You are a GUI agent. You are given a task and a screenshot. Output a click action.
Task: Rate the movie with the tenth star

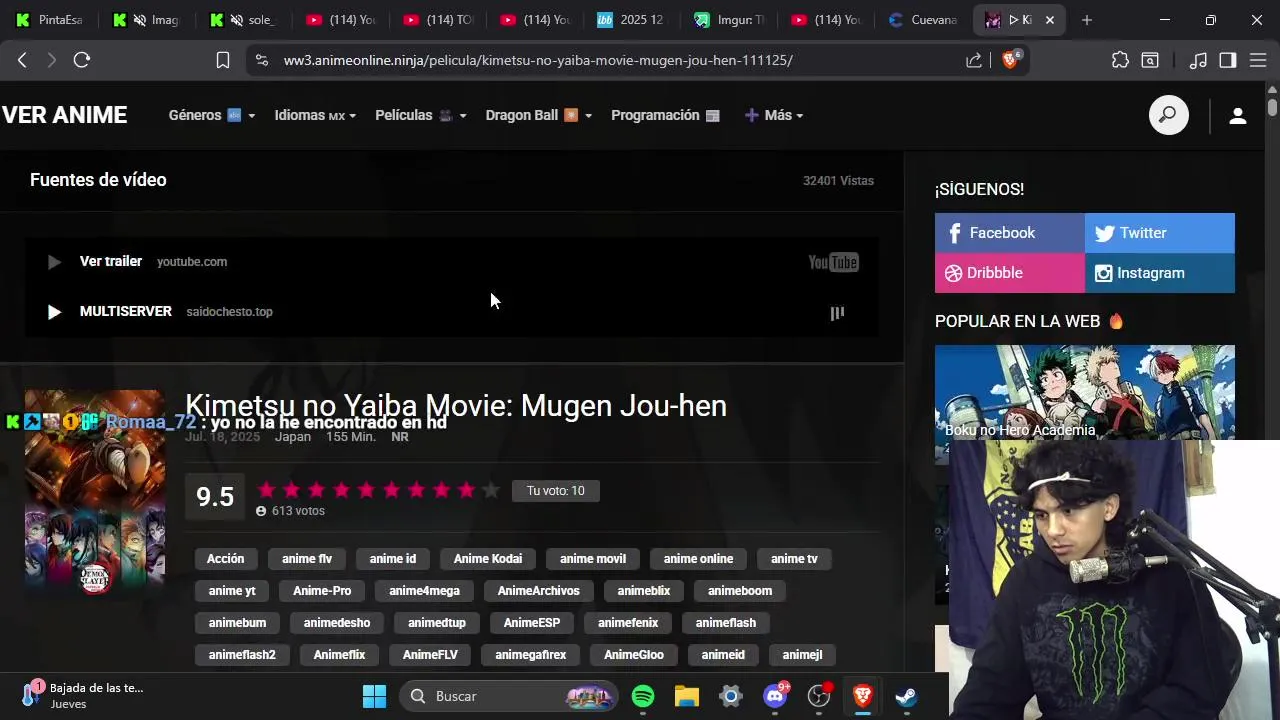point(491,490)
